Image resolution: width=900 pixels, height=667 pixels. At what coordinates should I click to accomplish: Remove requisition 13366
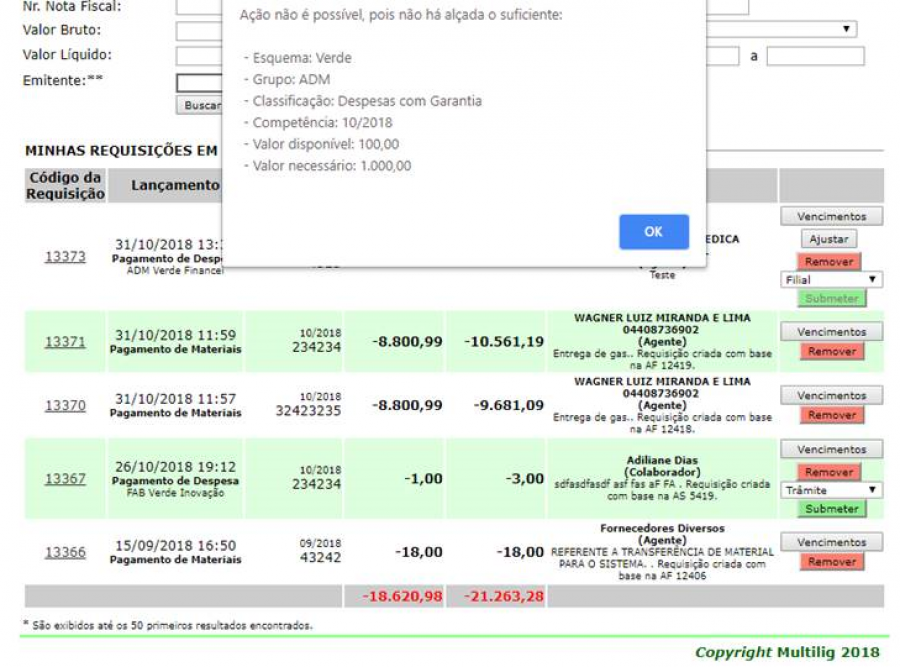click(x=831, y=562)
